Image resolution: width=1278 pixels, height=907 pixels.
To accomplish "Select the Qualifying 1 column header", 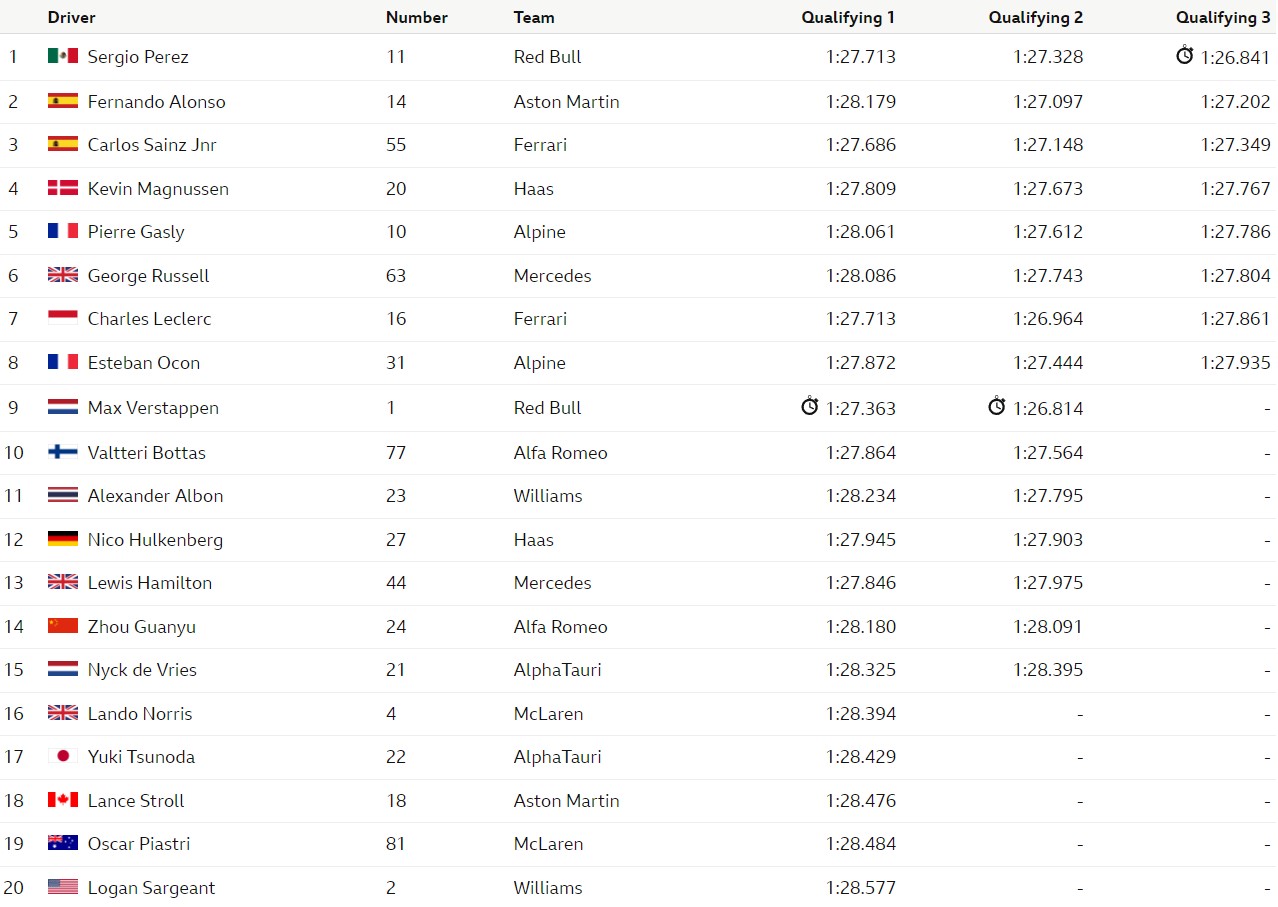I will tap(848, 17).
